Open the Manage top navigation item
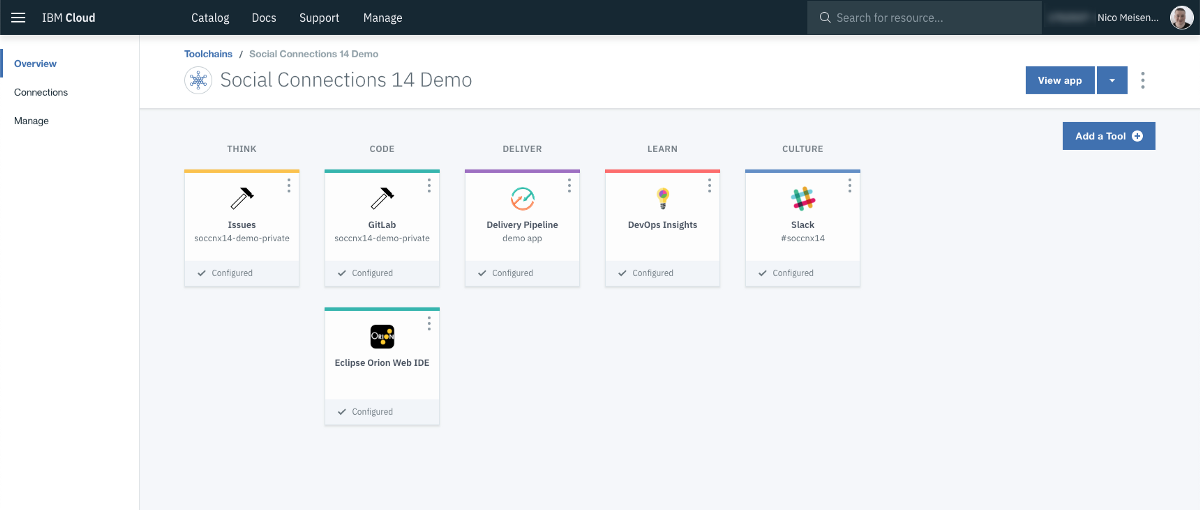This screenshot has height=510, width=1200. click(x=383, y=17)
